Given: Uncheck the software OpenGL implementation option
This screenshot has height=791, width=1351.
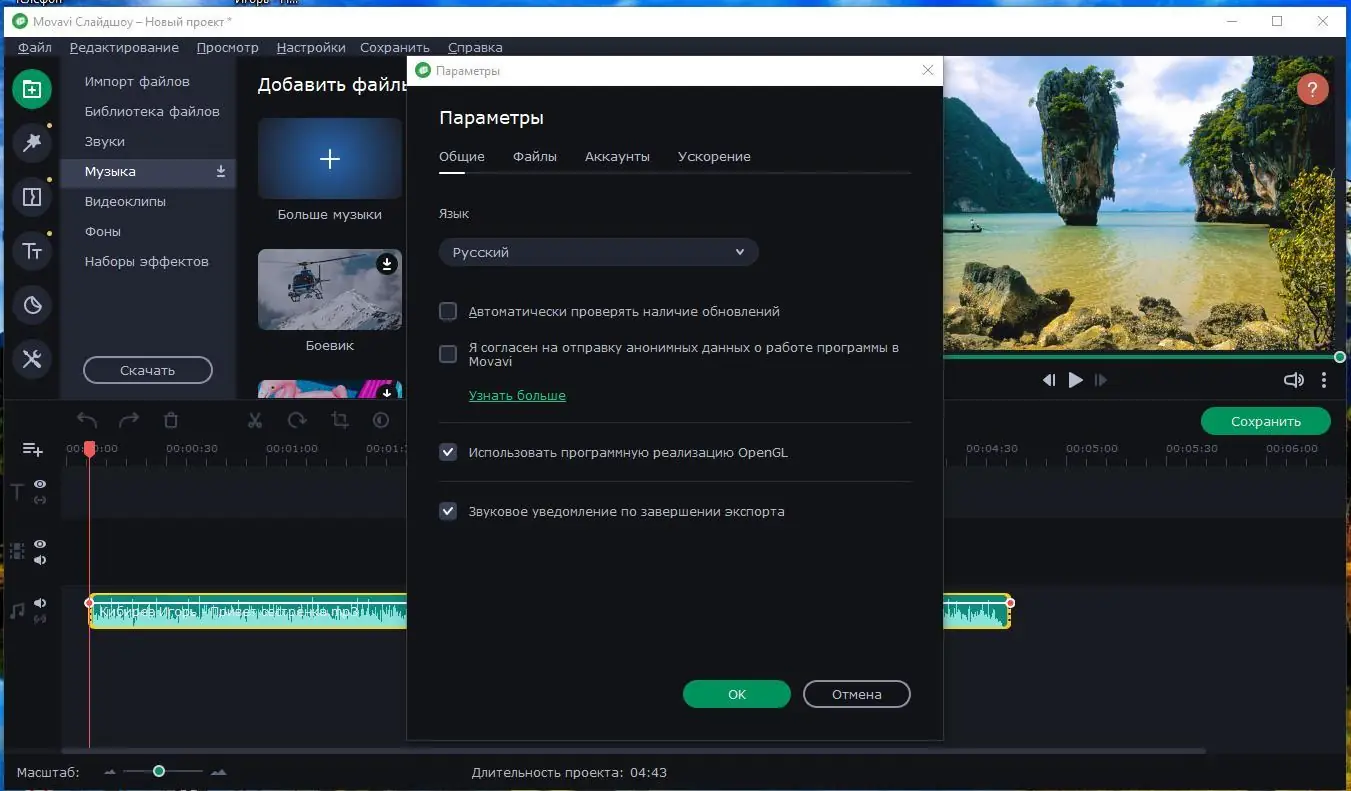Looking at the screenshot, I should click(448, 452).
